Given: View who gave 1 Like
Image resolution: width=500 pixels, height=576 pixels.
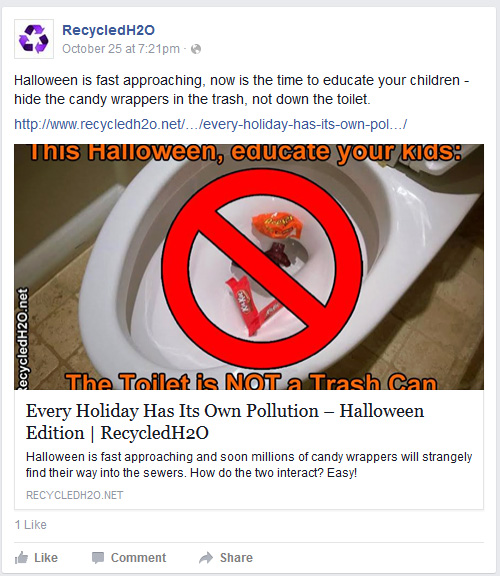Looking at the screenshot, I should [30, 525].
